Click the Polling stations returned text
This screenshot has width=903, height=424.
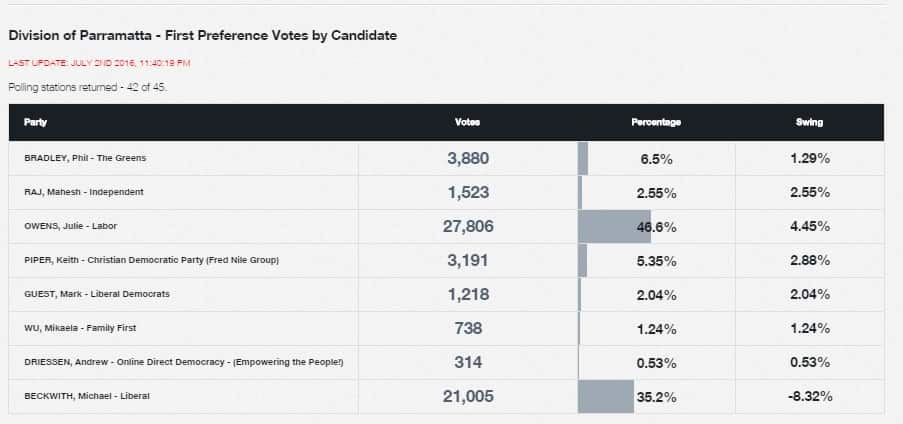[87, 87]
